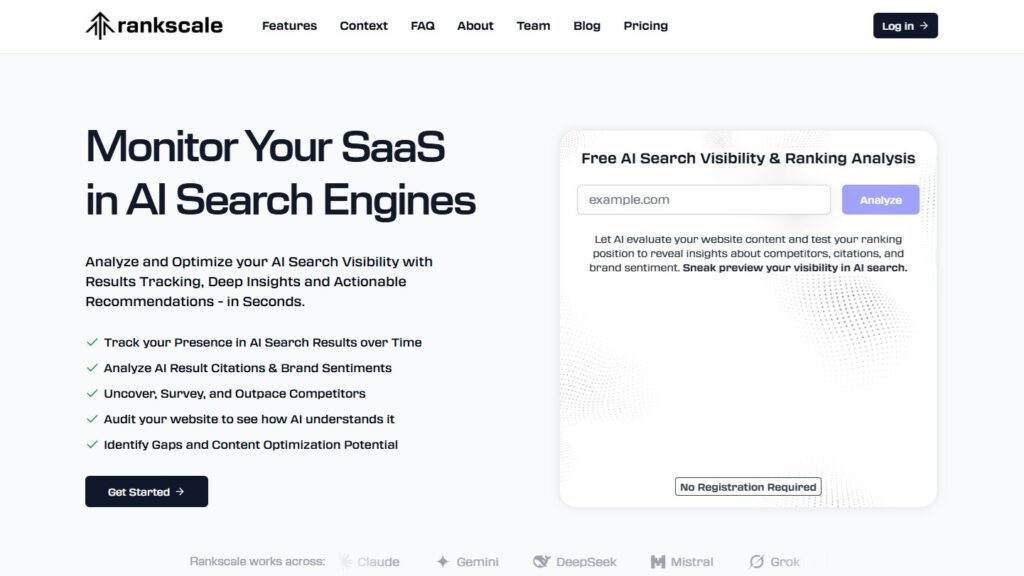Visit the Team page
Viewport: 1024px width, 576px height.
pos(533,26)
